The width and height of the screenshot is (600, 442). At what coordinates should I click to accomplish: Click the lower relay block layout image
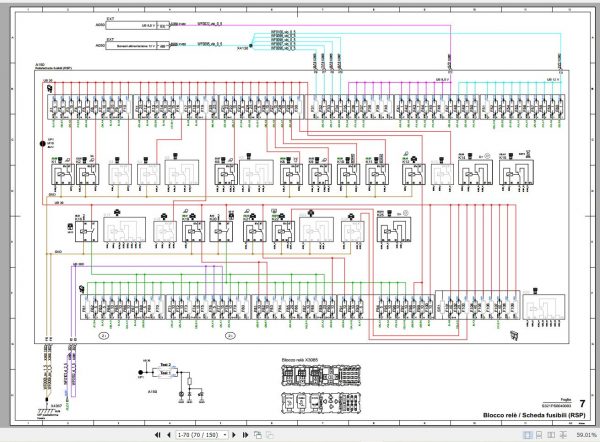pyautogui.click(x=321, y=403)
